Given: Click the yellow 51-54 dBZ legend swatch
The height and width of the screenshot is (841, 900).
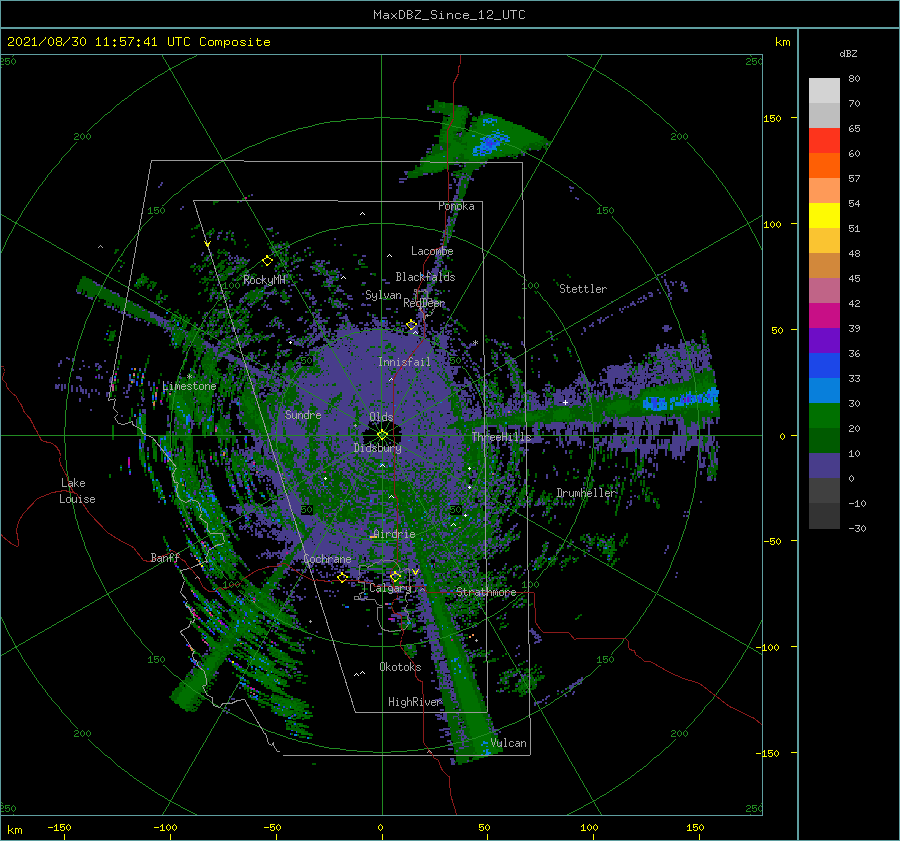Looking at the screenshot, I should 824,216.
